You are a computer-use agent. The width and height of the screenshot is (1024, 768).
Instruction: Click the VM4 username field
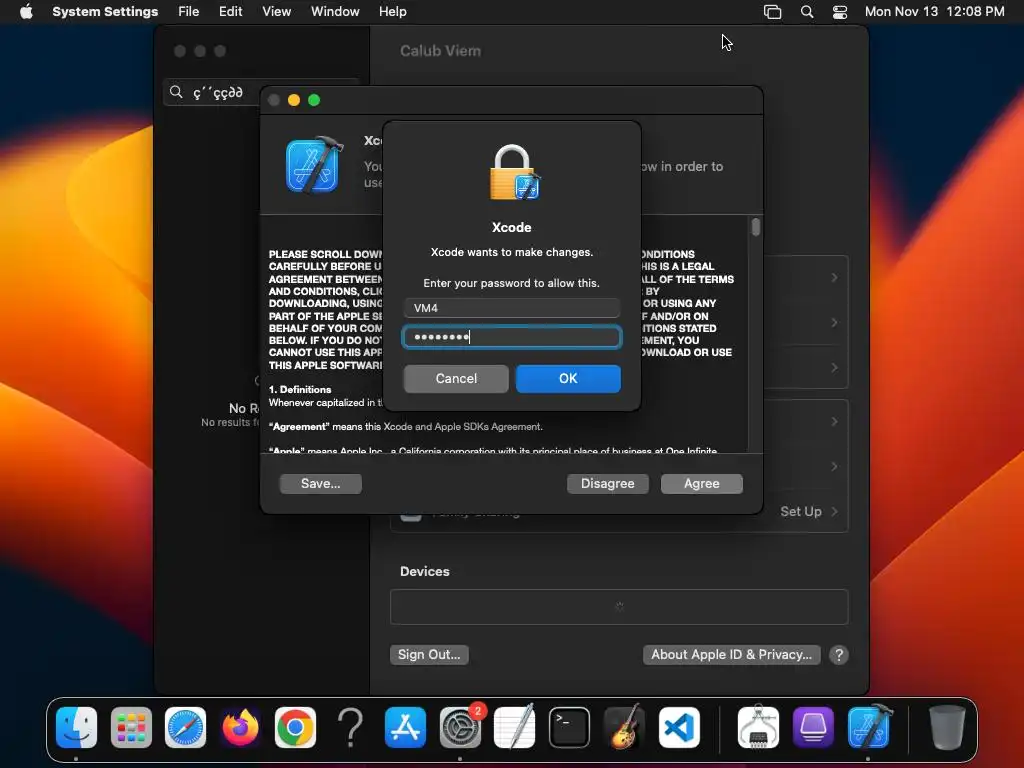[512, 308]
